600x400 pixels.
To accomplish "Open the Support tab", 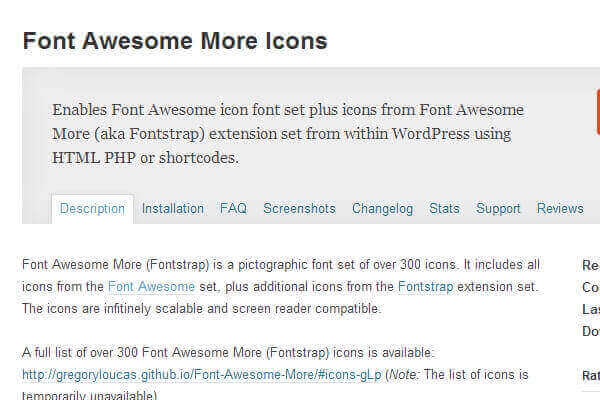I will (x=498, y=209).
